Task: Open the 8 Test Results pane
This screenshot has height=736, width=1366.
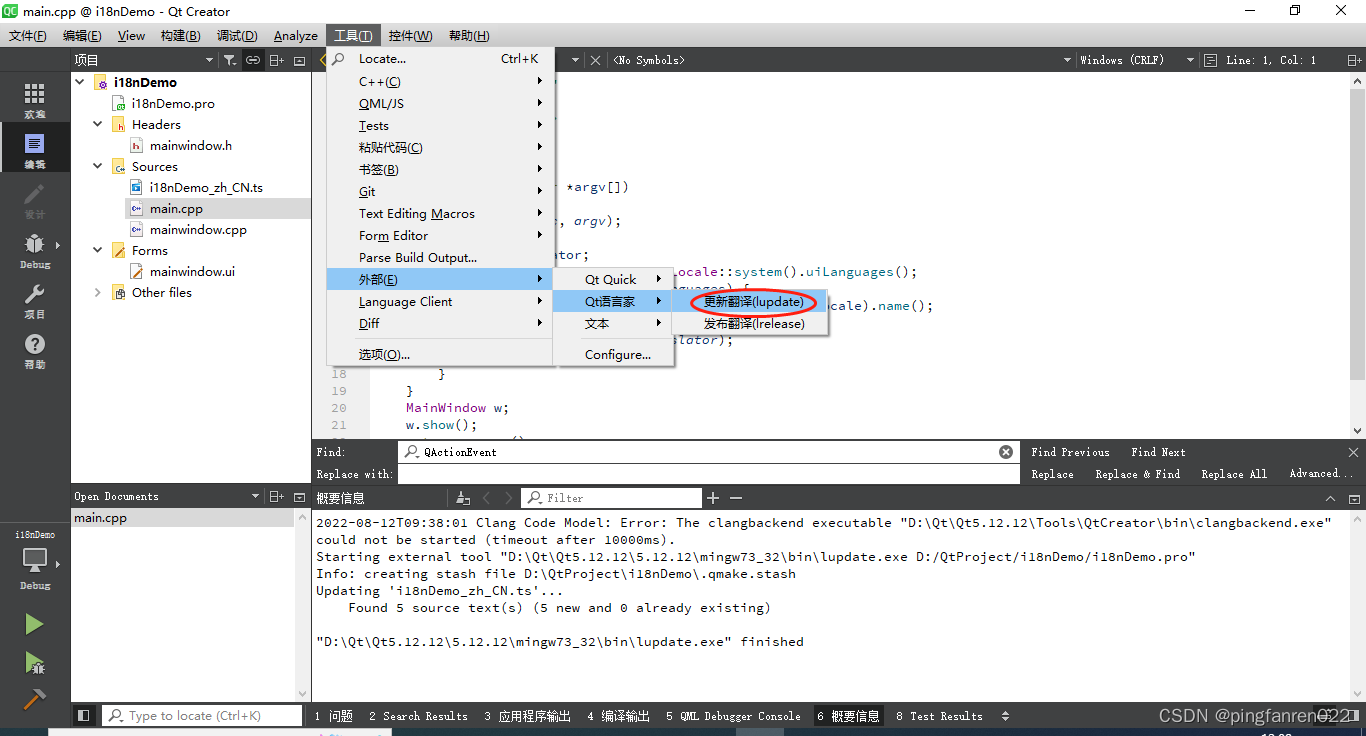Action: point(939,716)
